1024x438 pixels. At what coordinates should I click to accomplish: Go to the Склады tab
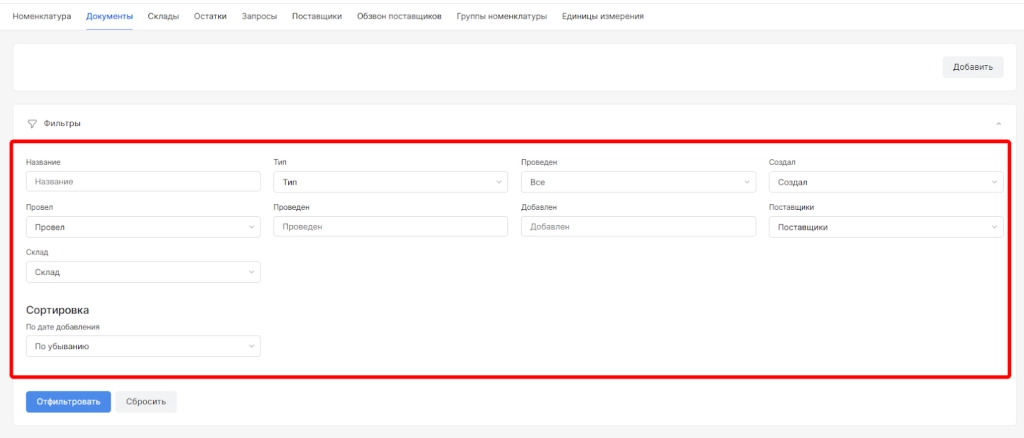click(x=163, y=17)
